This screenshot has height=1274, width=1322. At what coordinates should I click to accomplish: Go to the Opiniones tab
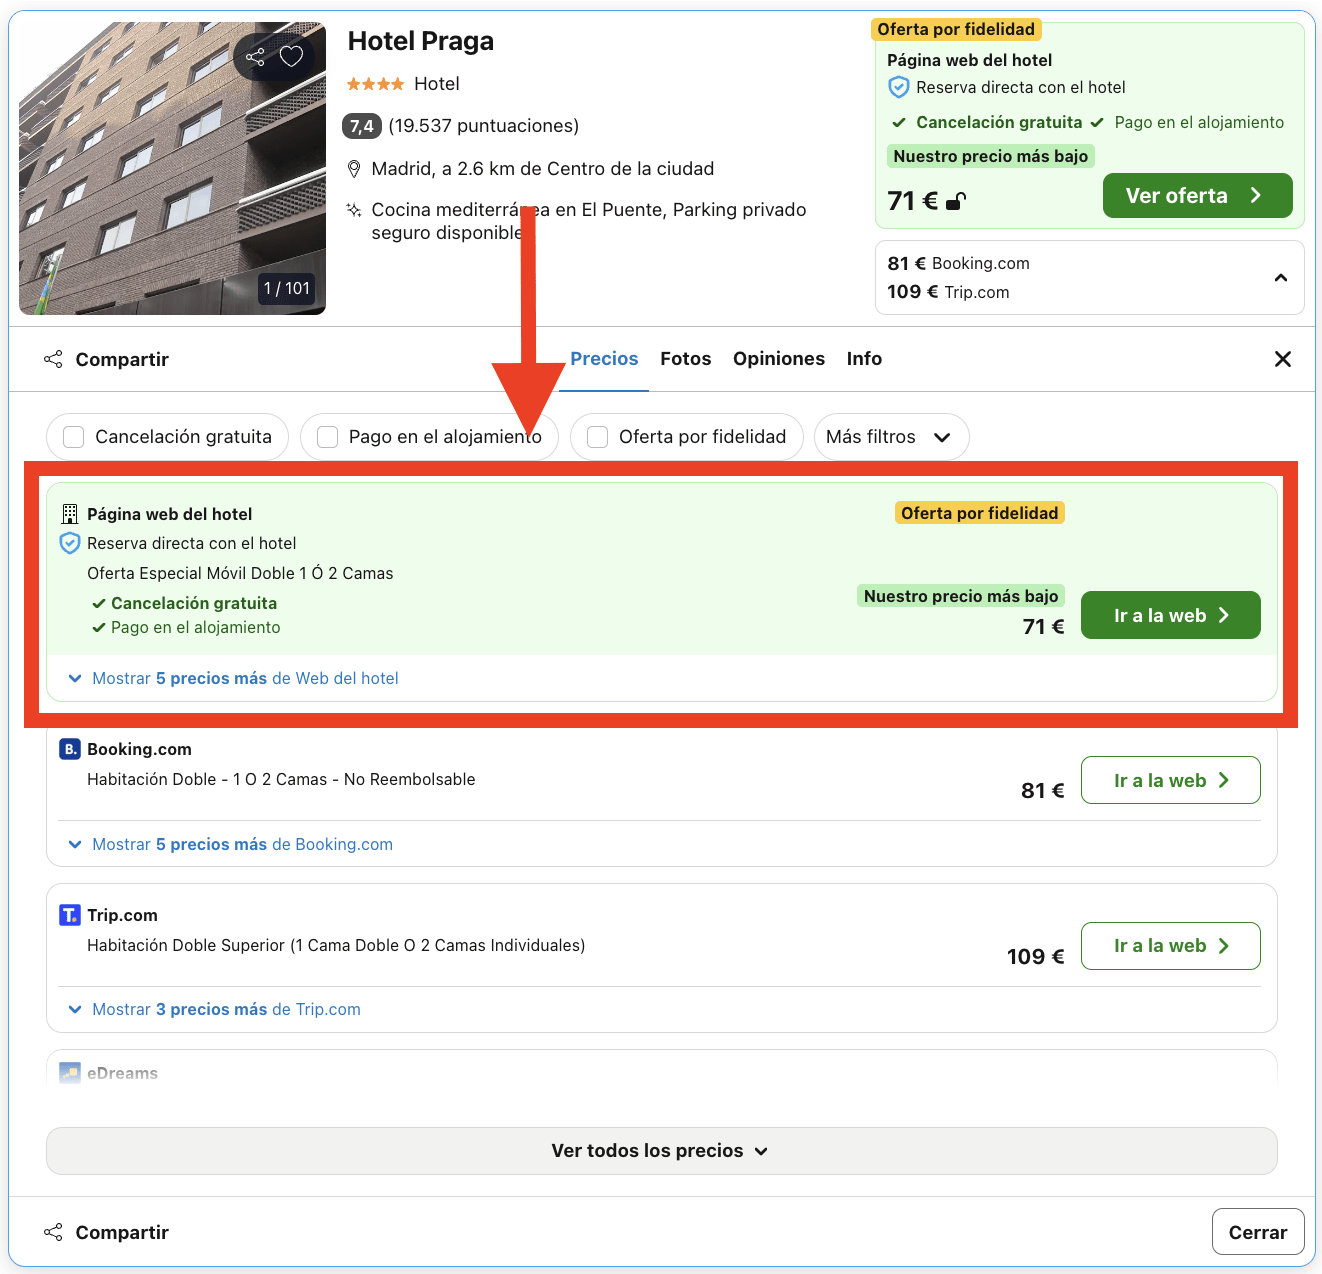click(x=779, y=359)
